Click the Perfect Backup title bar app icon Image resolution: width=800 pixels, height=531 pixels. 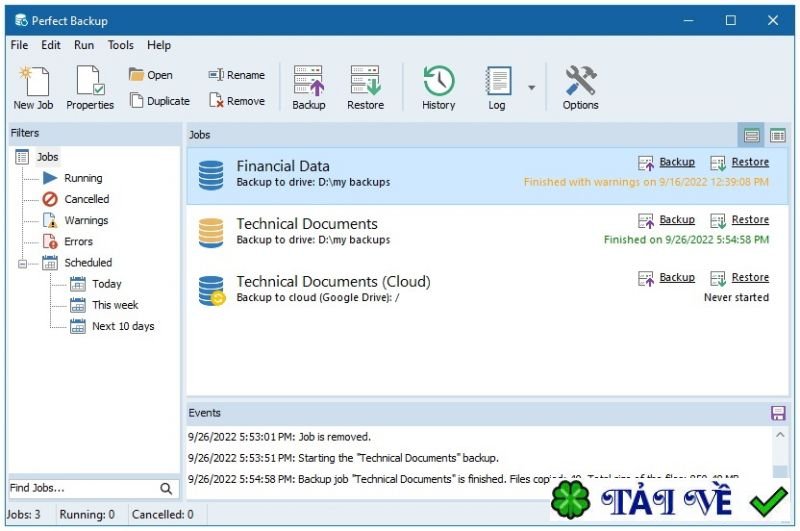(x=21, y=20)
